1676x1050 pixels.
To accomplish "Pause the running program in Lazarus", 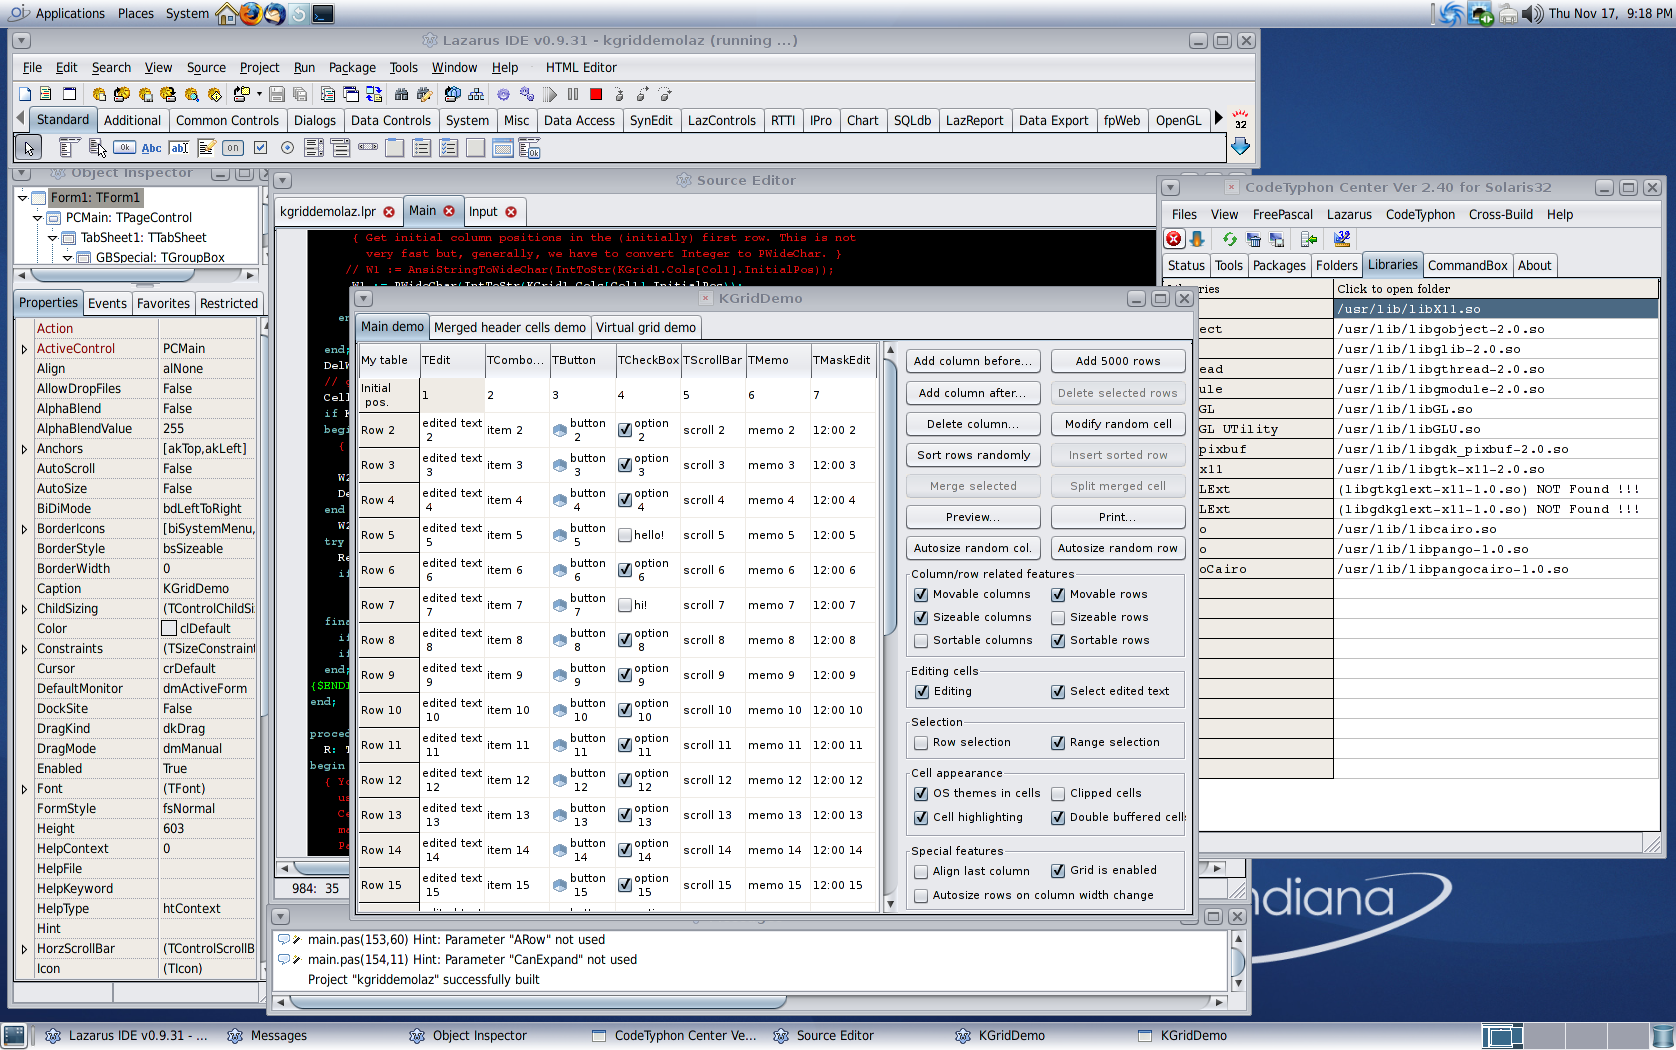I will (573, 94).
